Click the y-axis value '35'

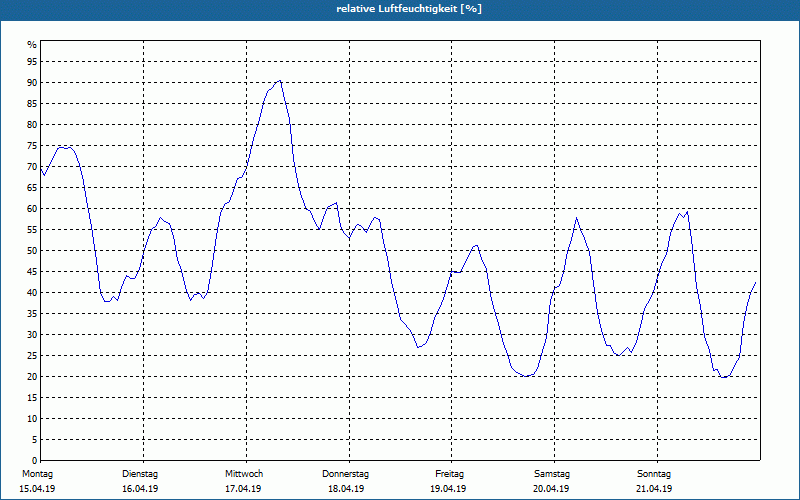[32, 314]
